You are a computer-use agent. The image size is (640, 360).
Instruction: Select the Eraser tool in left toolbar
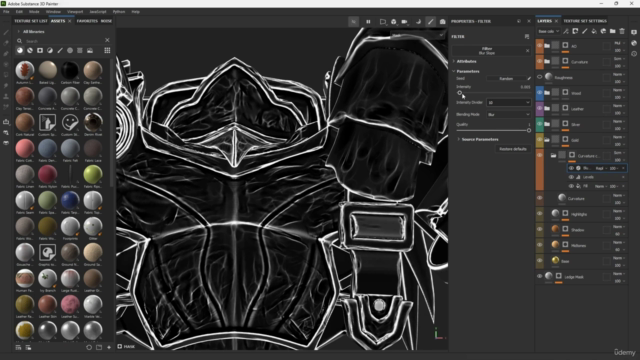[6, 43]
